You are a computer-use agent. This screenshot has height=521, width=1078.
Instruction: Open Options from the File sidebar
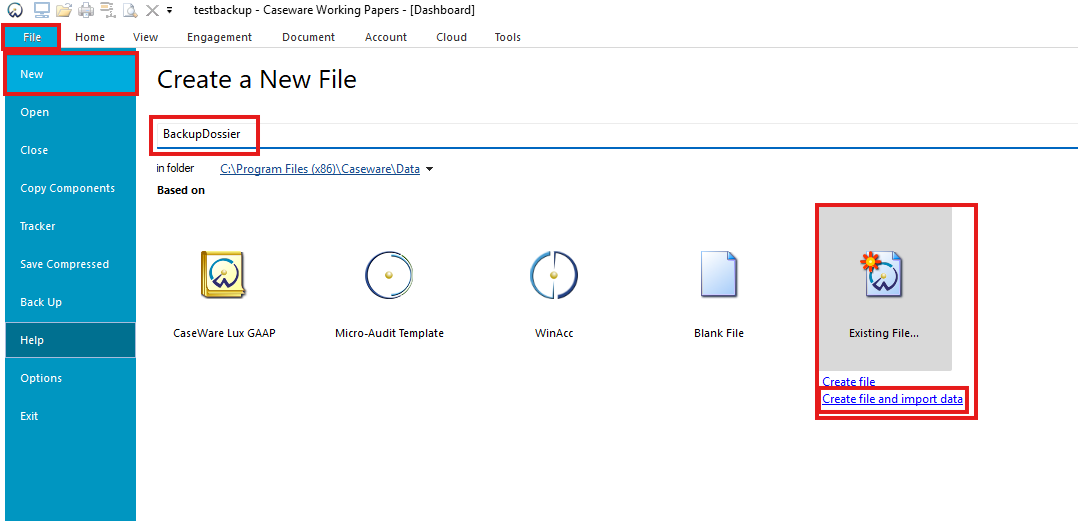(70, 378)
